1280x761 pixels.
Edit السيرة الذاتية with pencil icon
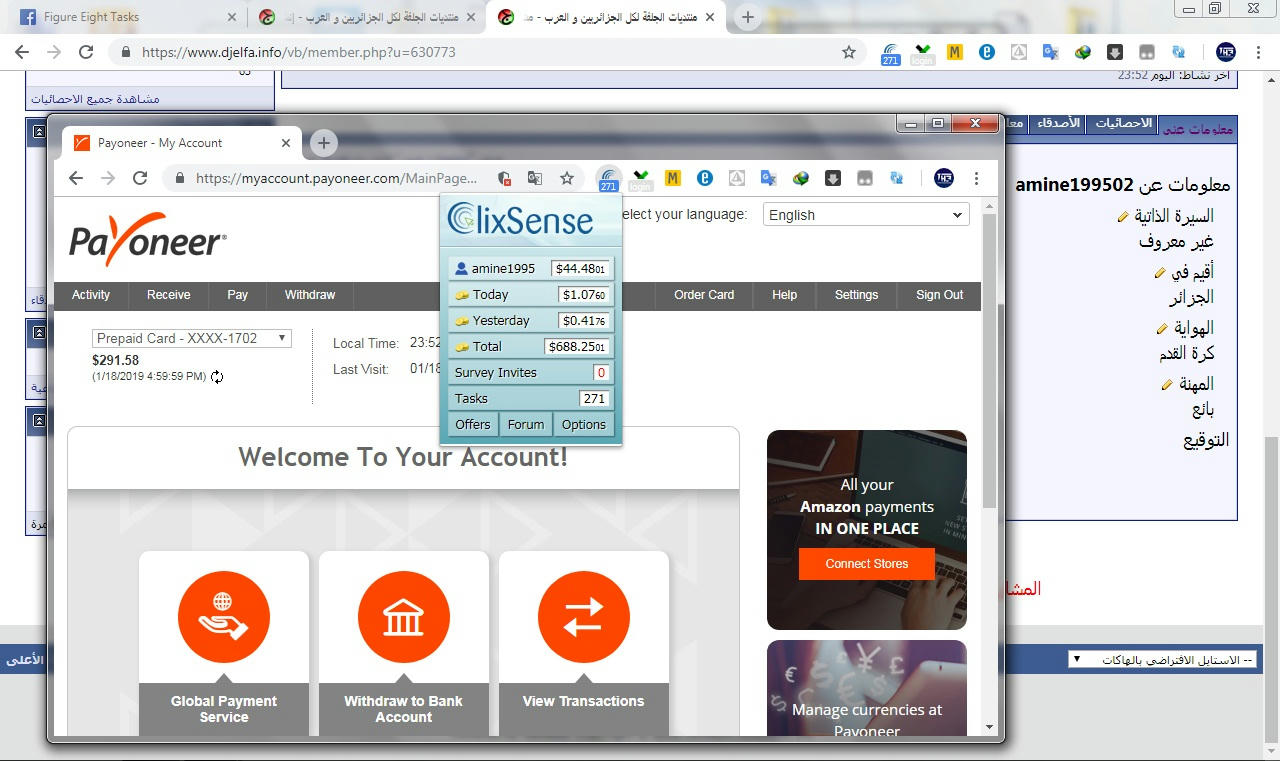(1123, 216)
